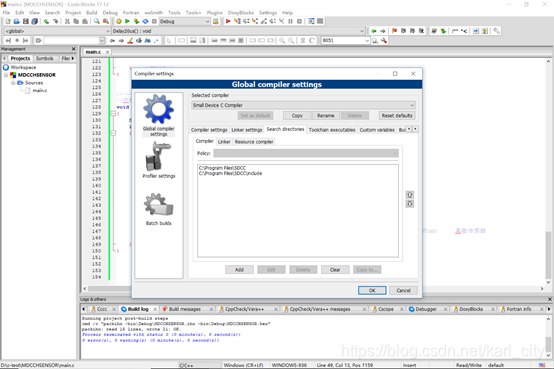Select the C:\Program Files\SDCC\include entry
Image resolution: width=554 pixels, height=369 pixels.
point(230,174)
